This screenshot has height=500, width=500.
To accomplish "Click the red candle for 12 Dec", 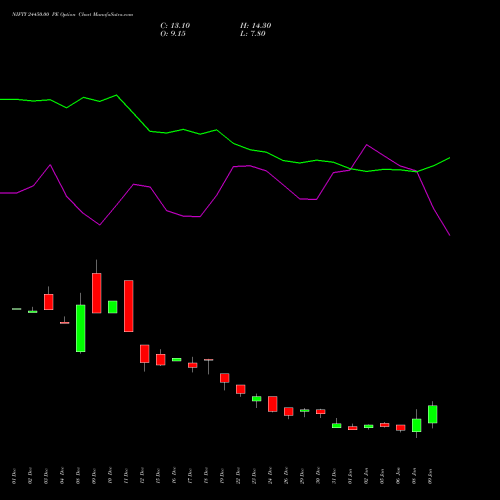I will tap(145, 354).
